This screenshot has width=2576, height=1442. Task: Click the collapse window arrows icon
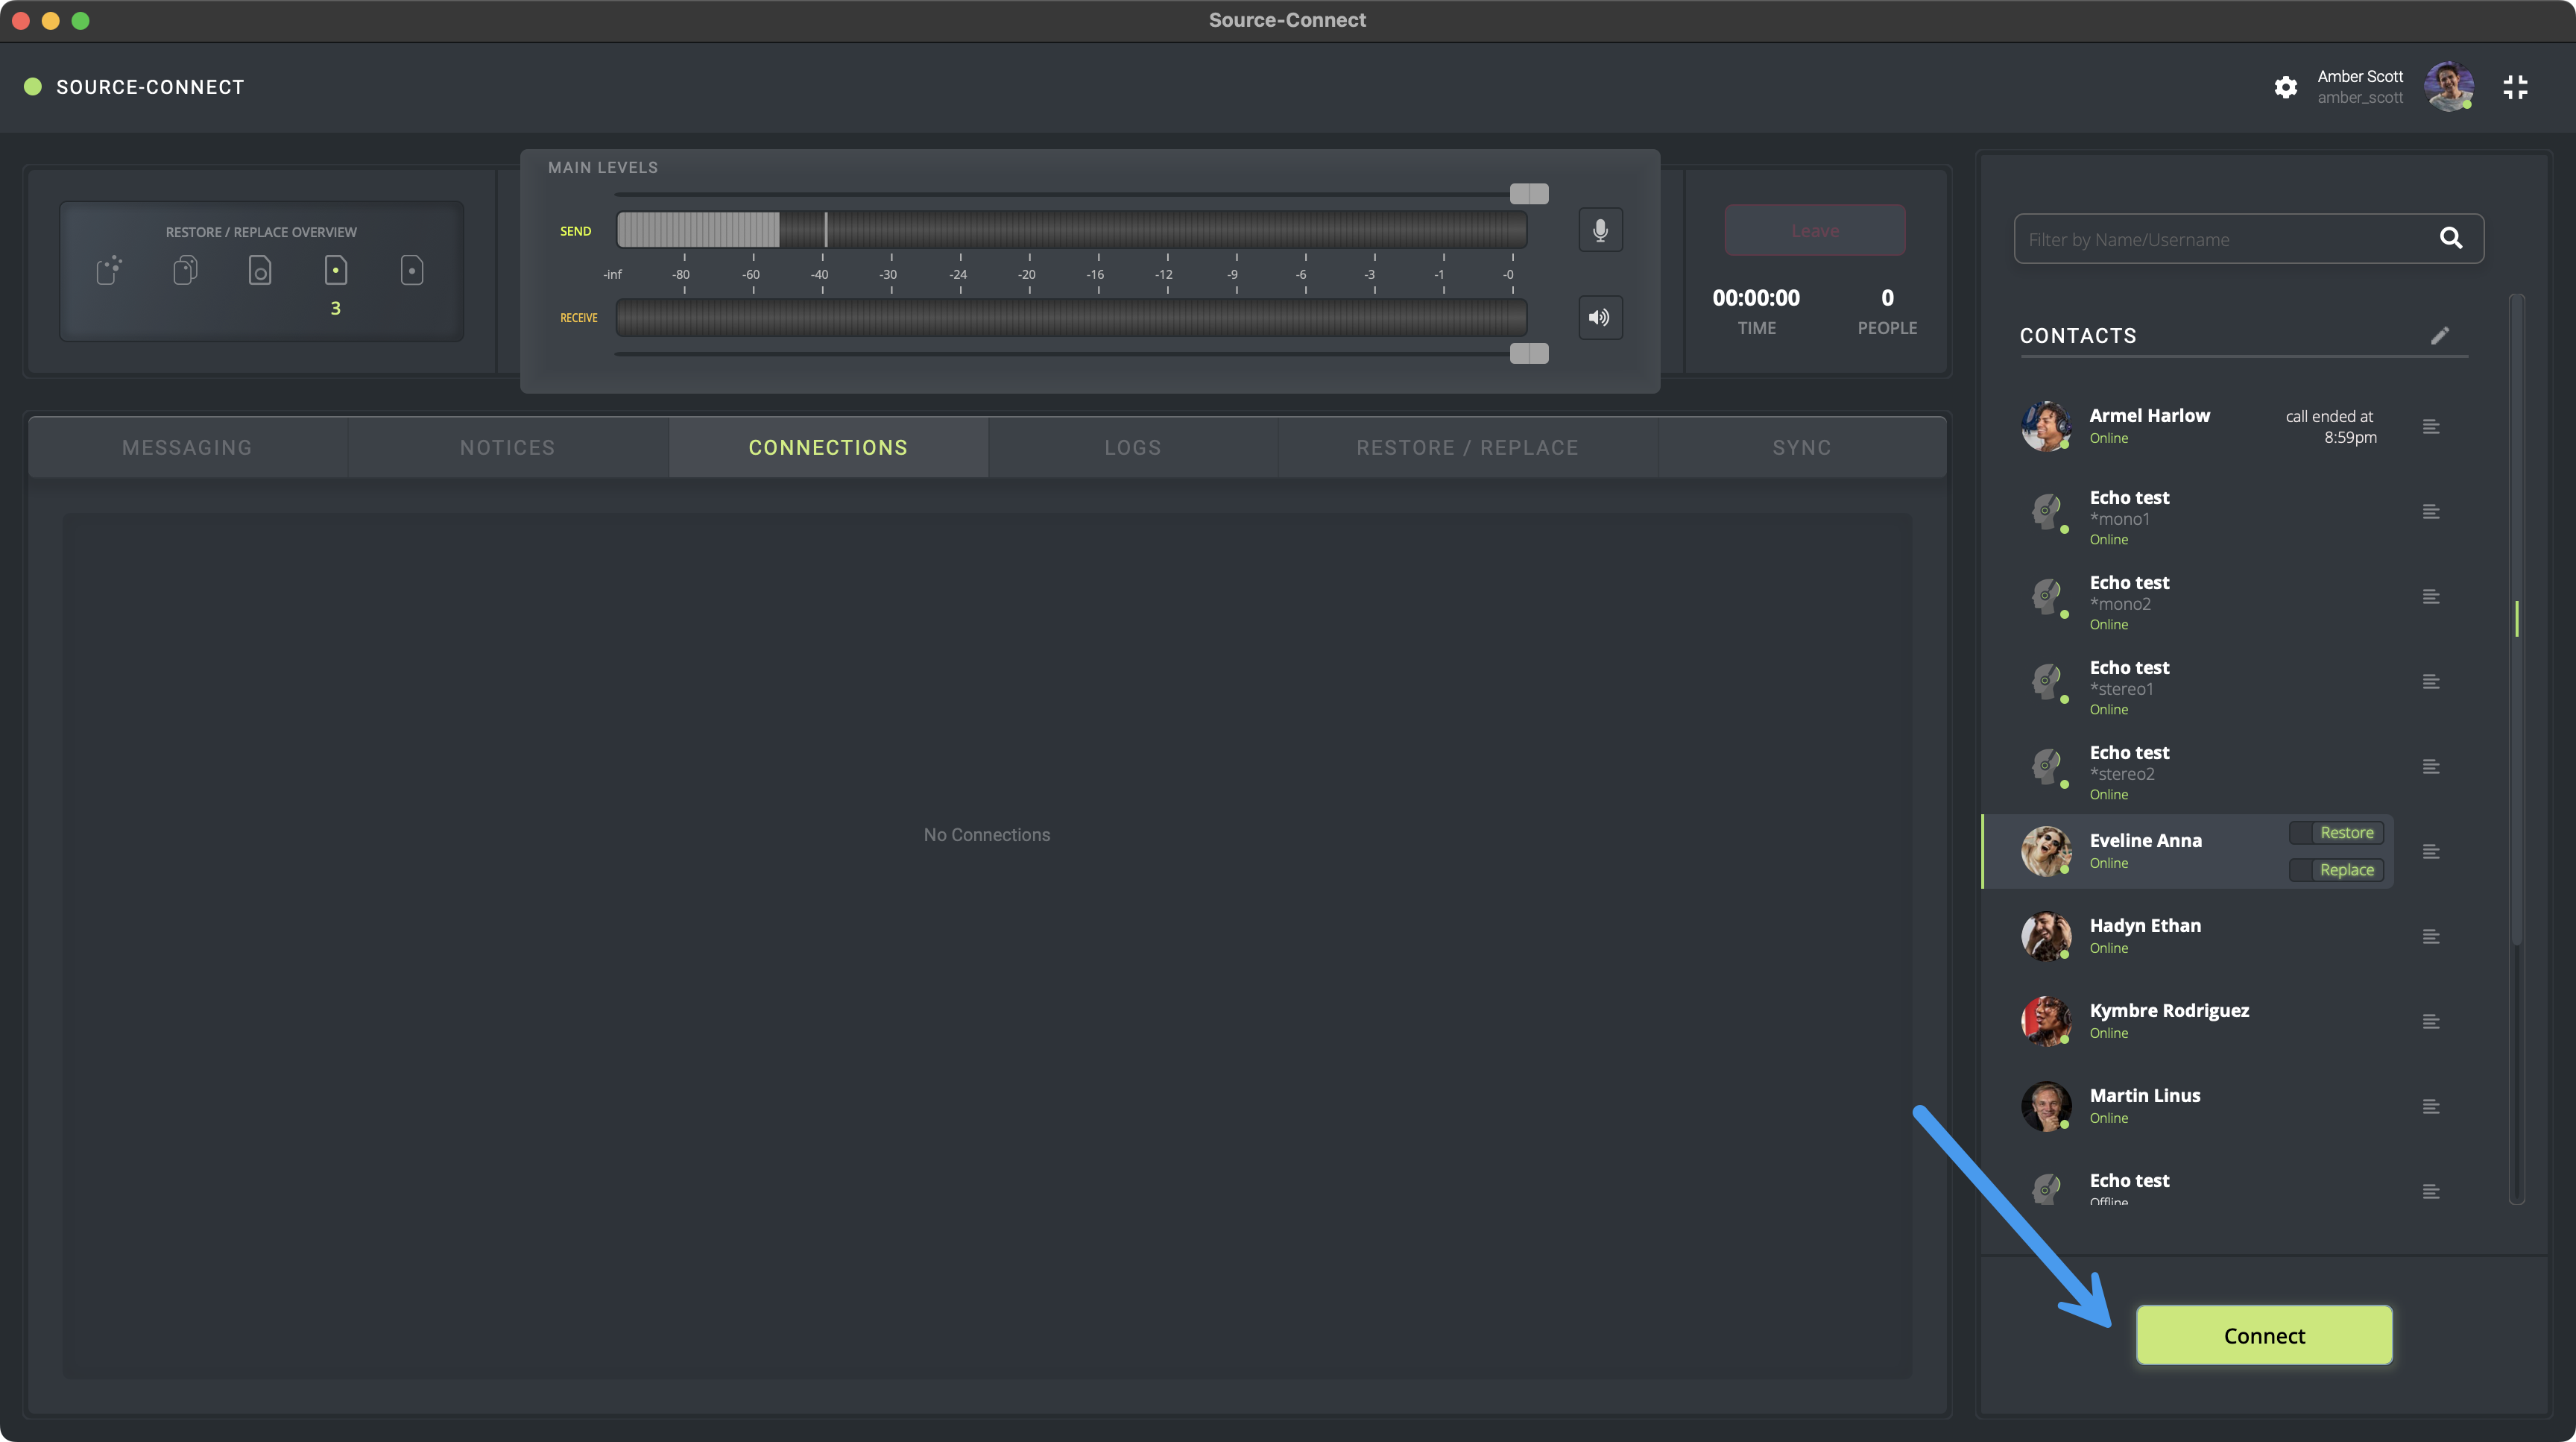[x=2515, y=87]
